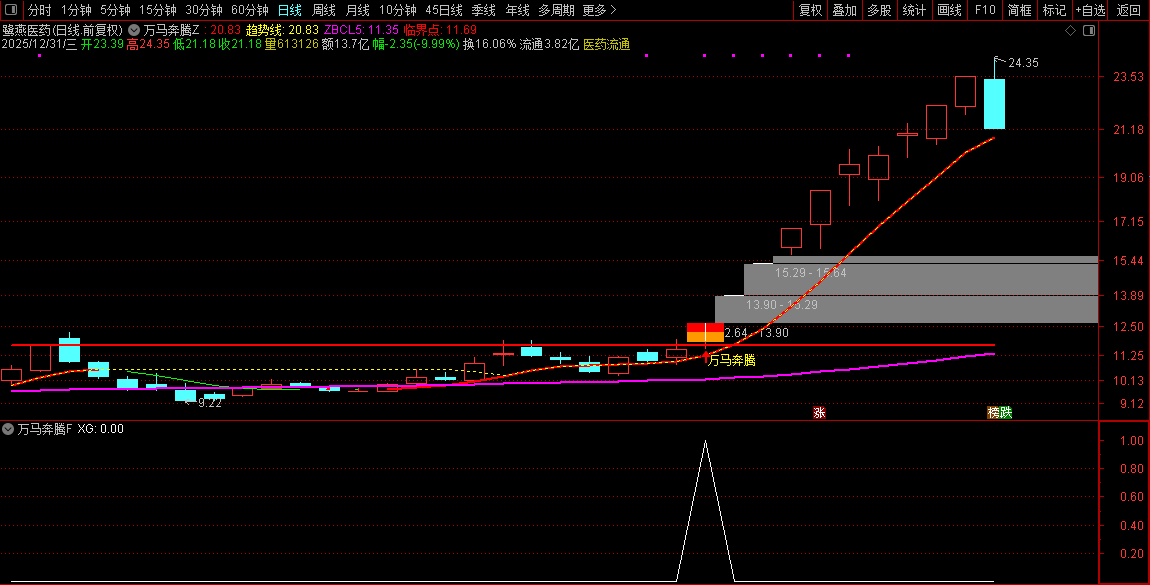Open the 多周期 multi-period view
Image resolution: width=1150 pixels, height=585 pixels.
pyautogui.click(x=557, y=10)
